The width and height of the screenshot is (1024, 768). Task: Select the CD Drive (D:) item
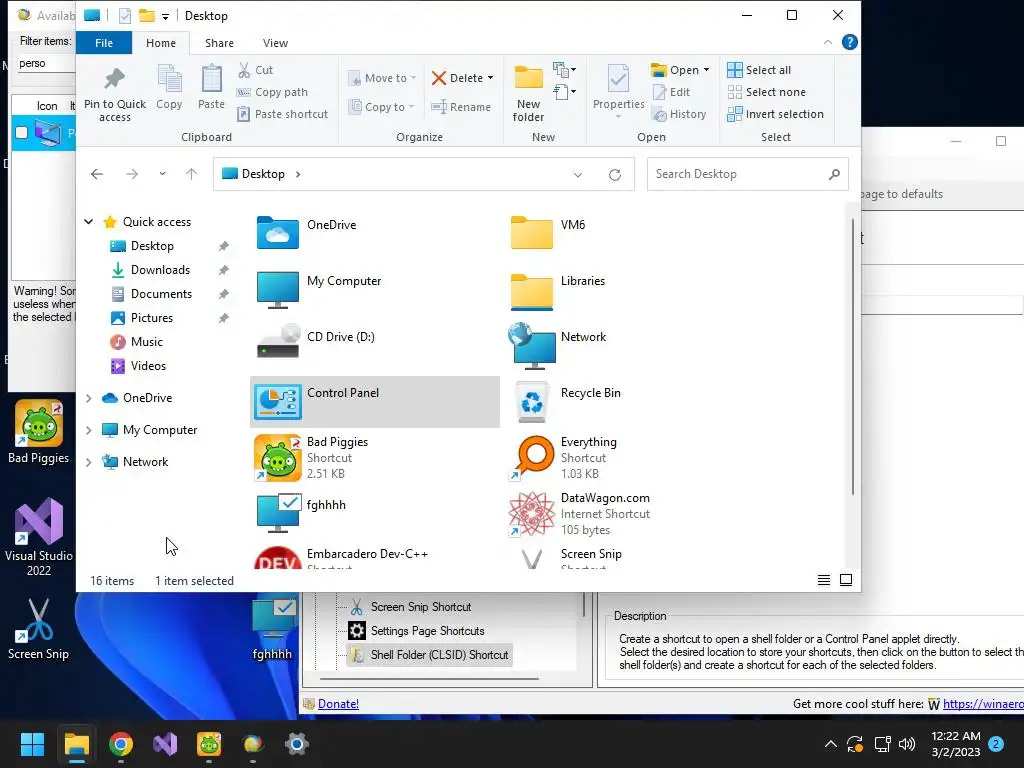point(374,345)
